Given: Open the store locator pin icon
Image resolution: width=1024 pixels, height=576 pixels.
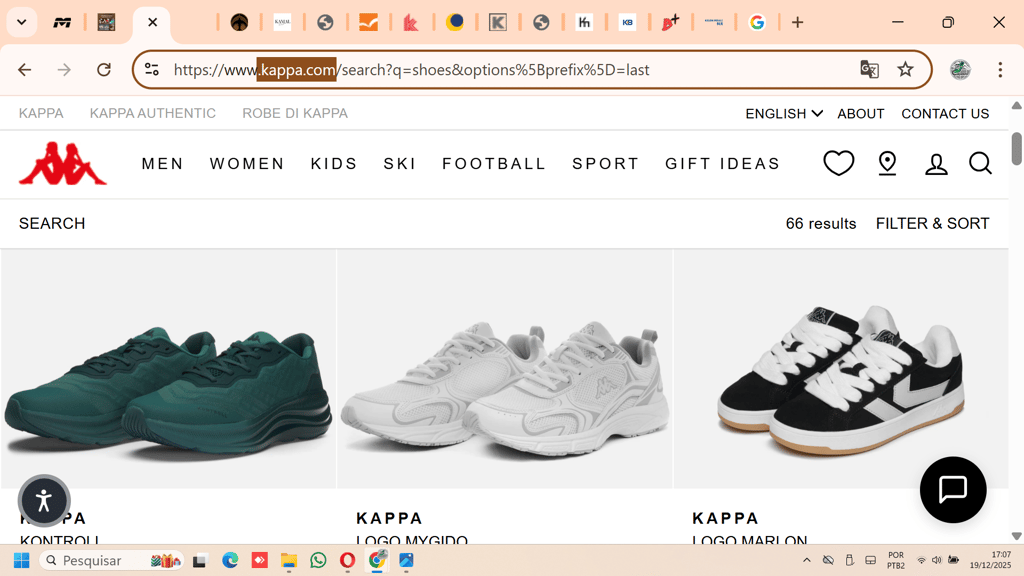Looking at the screenshot, I should click(888, 163).
